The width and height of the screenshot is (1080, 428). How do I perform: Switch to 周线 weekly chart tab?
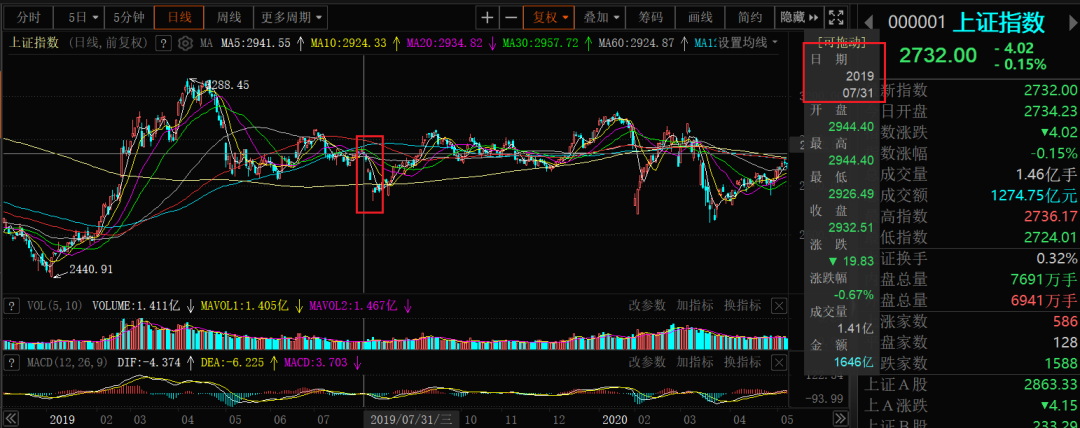coord(229,17)
